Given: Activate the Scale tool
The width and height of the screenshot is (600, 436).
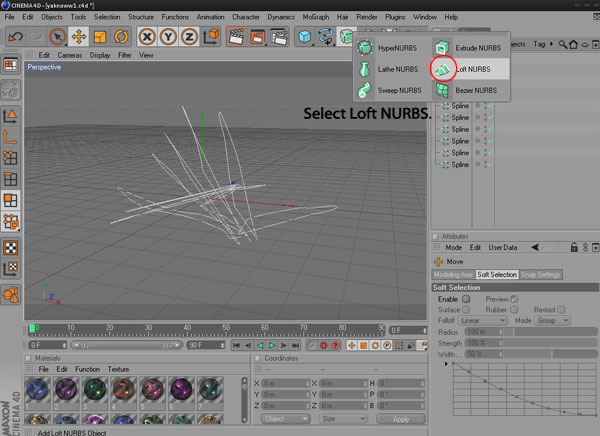Looking at the screenshot, I should (x=100, y=37).
